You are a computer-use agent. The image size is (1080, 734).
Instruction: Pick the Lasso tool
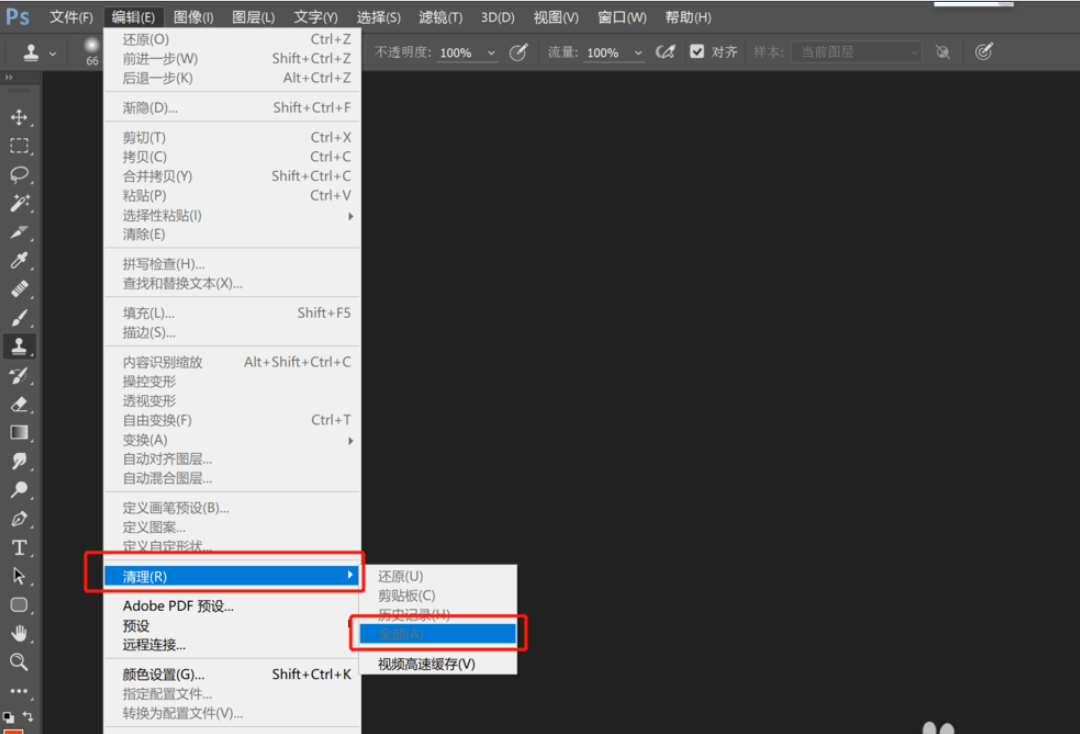19,175
